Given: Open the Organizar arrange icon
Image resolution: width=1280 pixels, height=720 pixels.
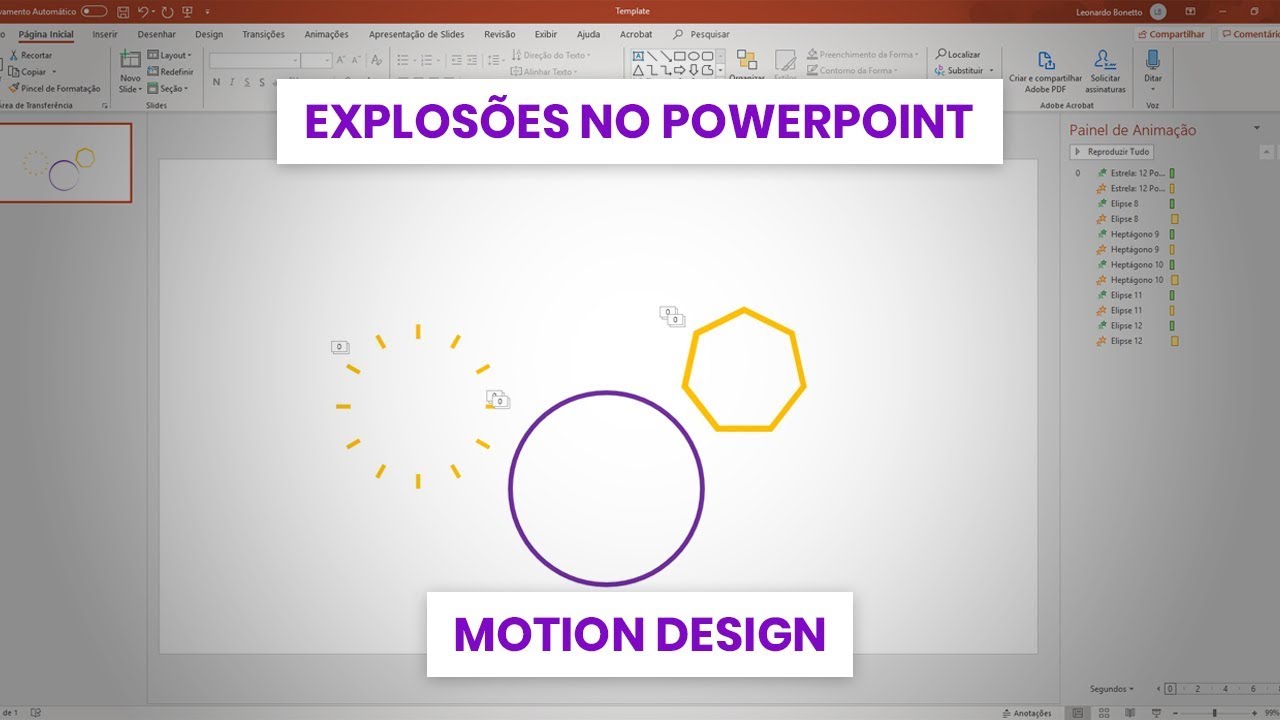Looking at the screenshot, I should click(747, 60).
